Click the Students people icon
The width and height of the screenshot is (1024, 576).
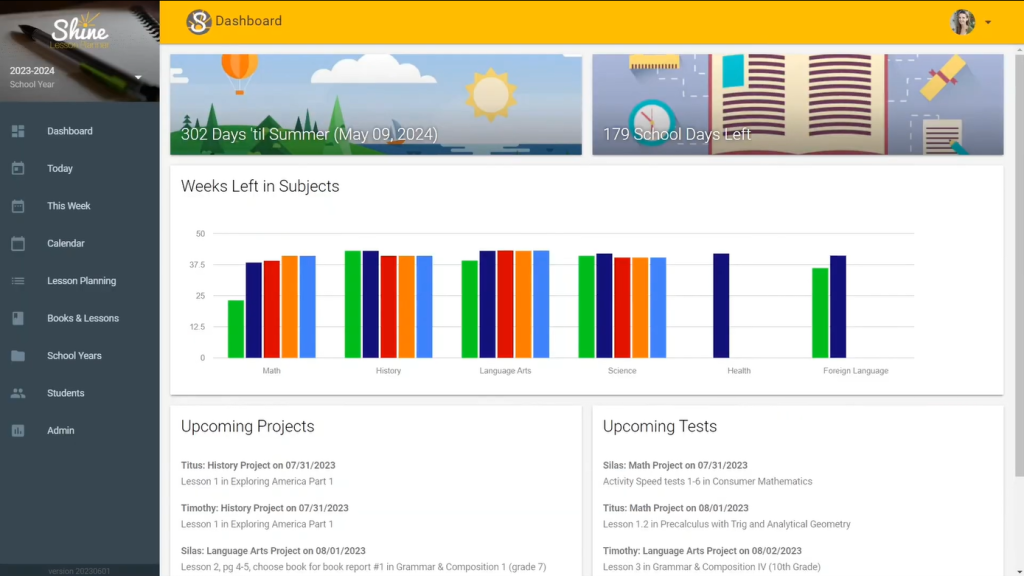[18, 393]
